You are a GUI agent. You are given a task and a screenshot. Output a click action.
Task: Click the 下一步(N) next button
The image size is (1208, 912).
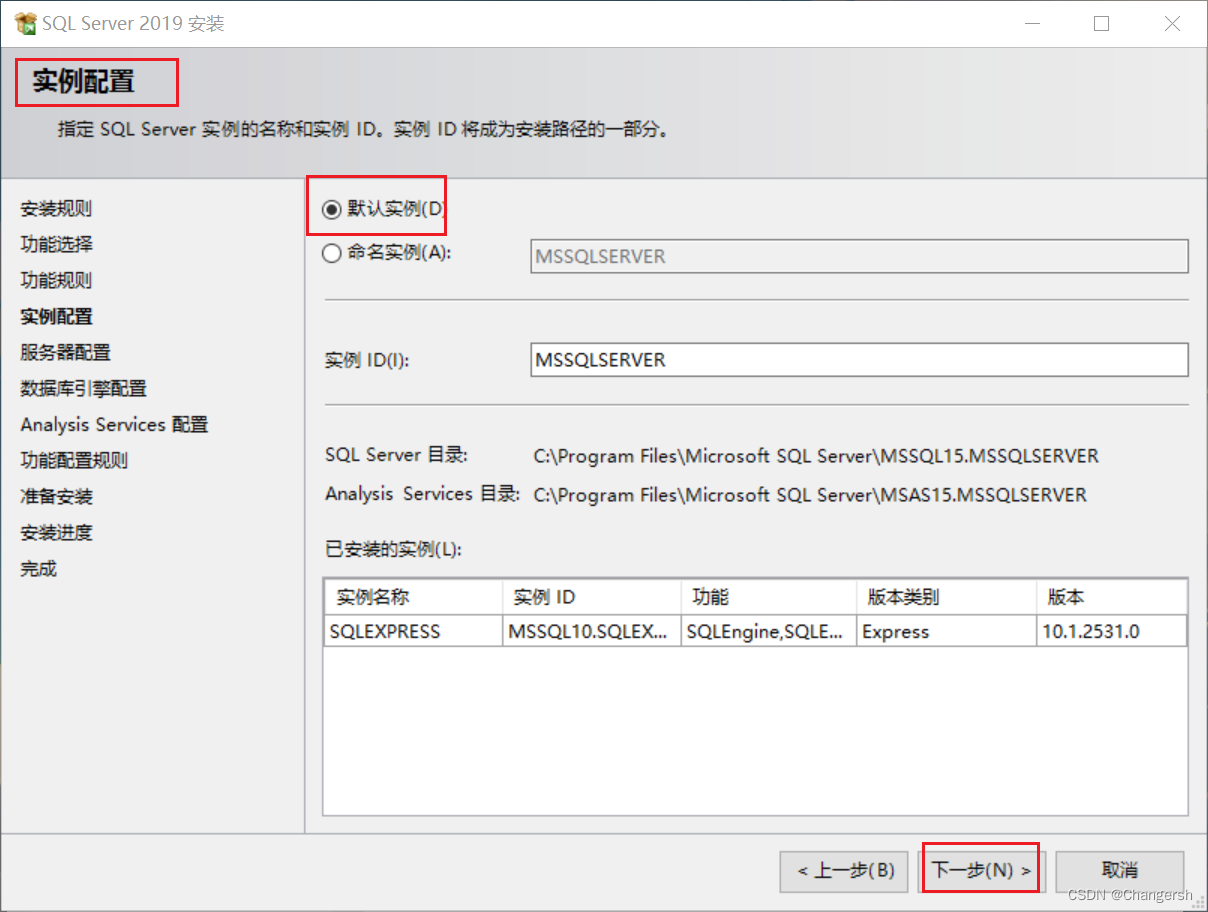[981, 871]
